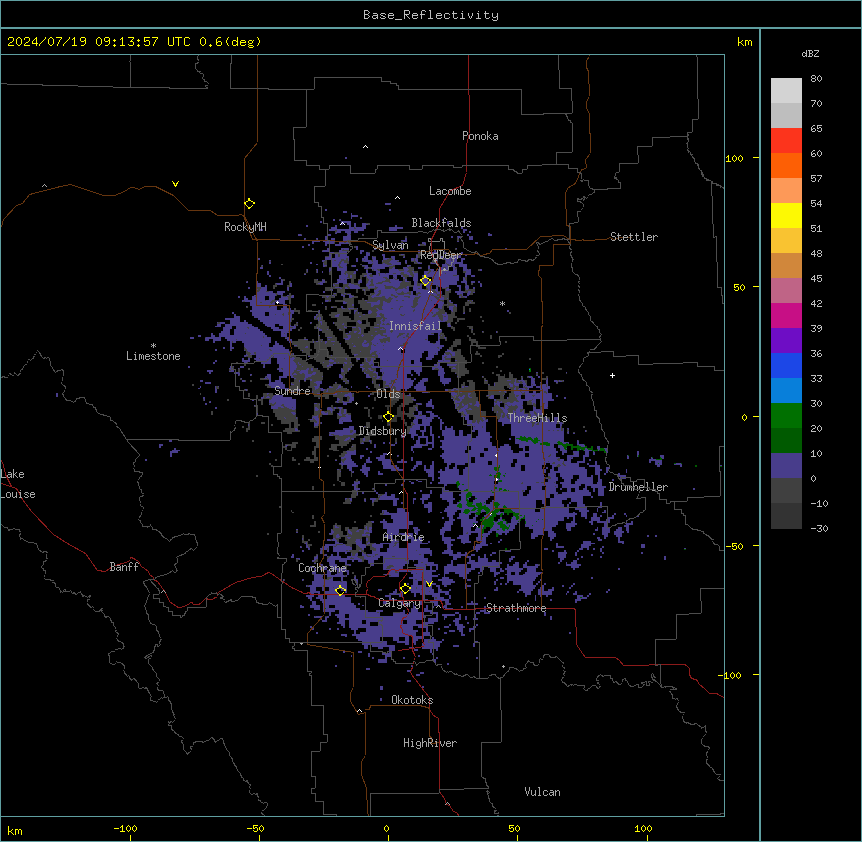
Task: Click the yellow V marker northwest of RockyMH
Action: pyautogui.click(x=175, y=184)
